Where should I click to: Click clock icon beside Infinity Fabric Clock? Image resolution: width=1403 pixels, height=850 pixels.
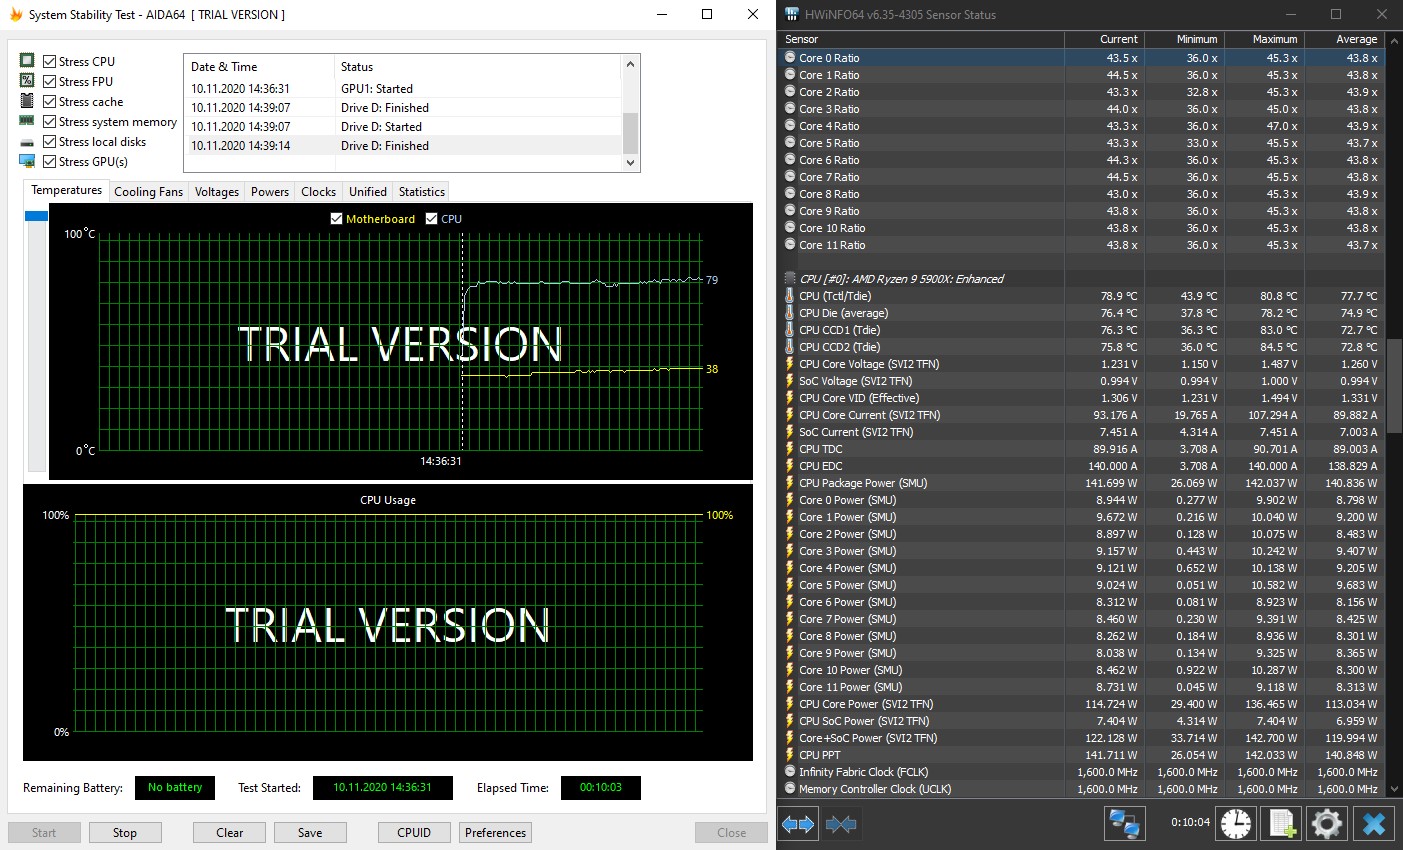coord(790,772)
